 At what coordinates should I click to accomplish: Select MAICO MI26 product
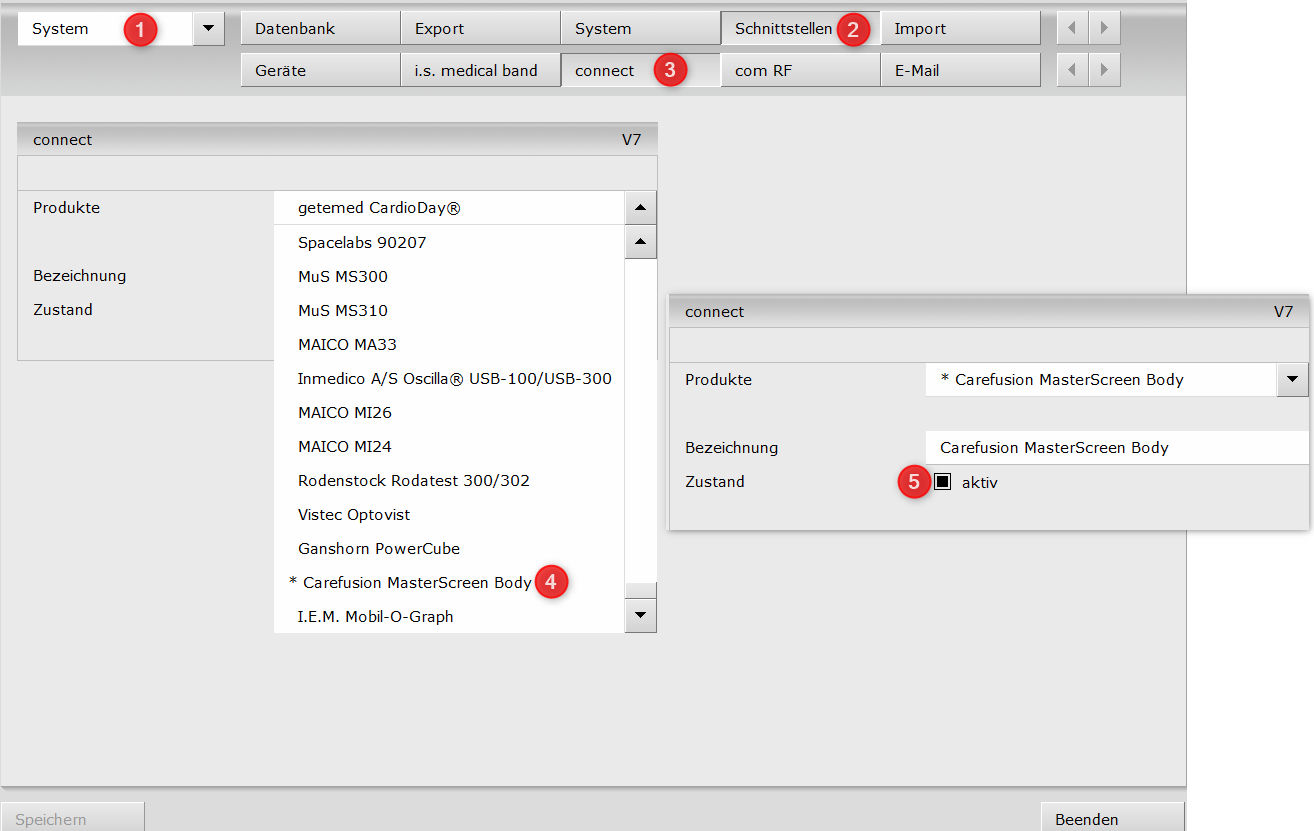click(449, 412)
